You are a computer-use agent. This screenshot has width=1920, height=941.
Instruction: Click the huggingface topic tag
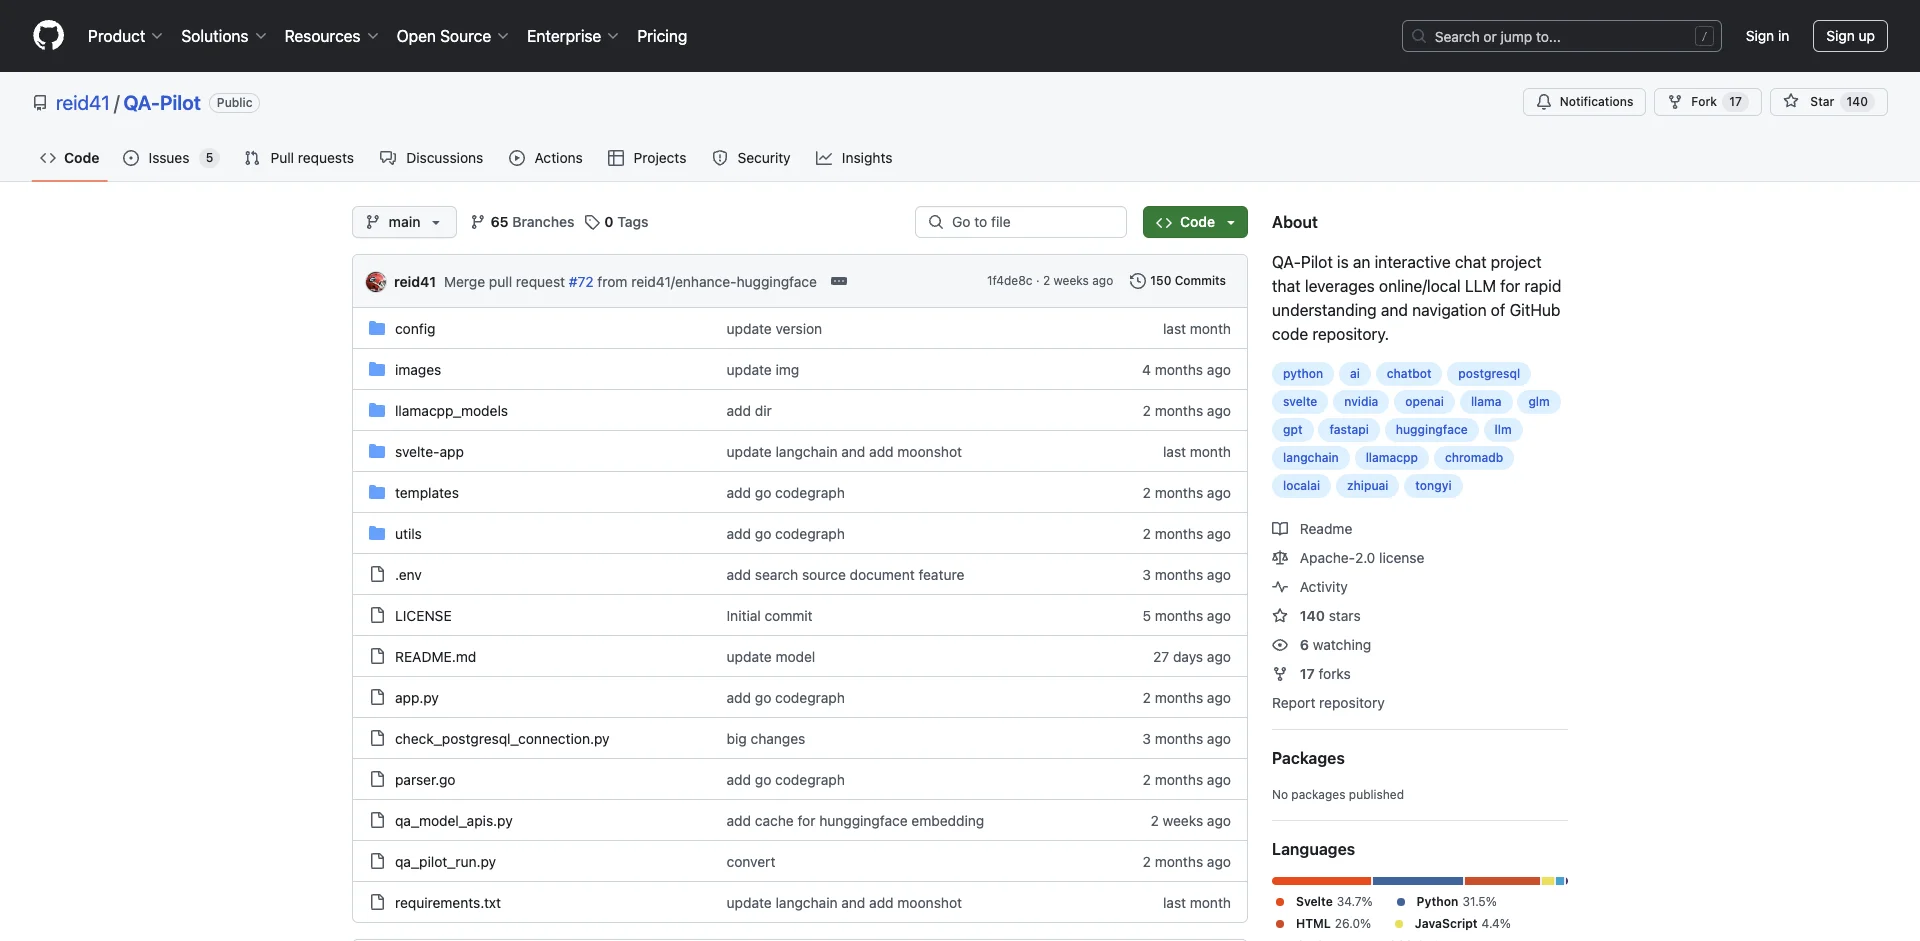1431,430
